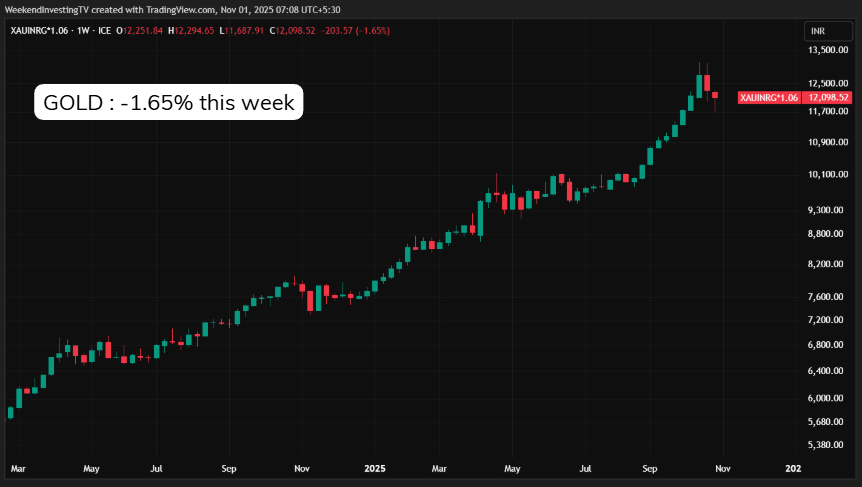This screenshot has width=862, height=487.
Task: Click the first Mar label on time axis
Action: pyautogui.click(x=17, y=467)
